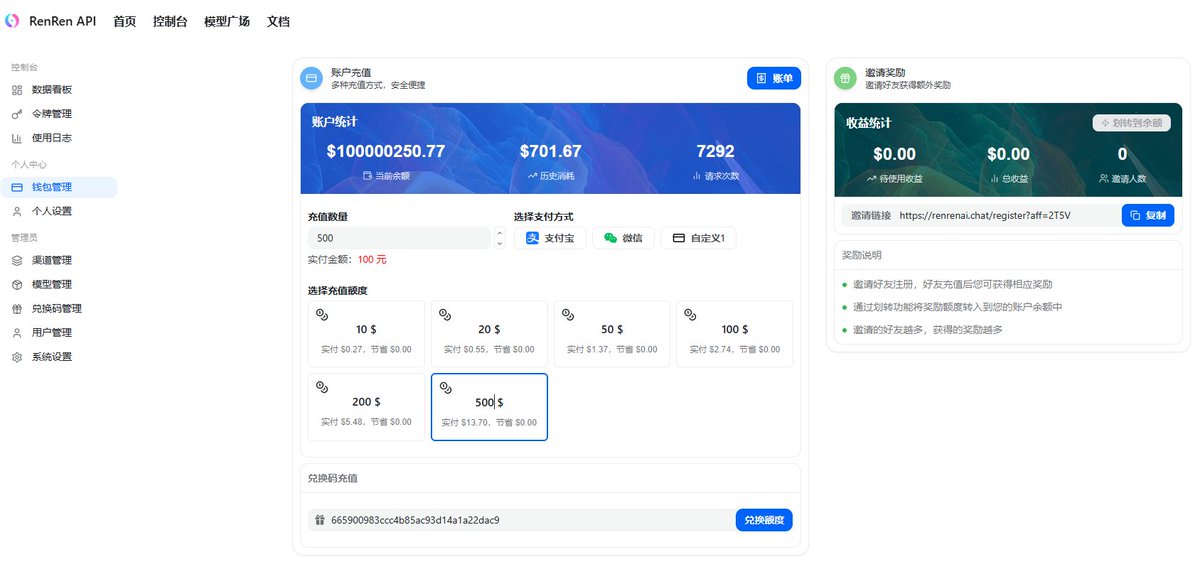Increase 充值数量 with the up arrow
This screenshot has width=1200, height=574.
pos(500,233)
